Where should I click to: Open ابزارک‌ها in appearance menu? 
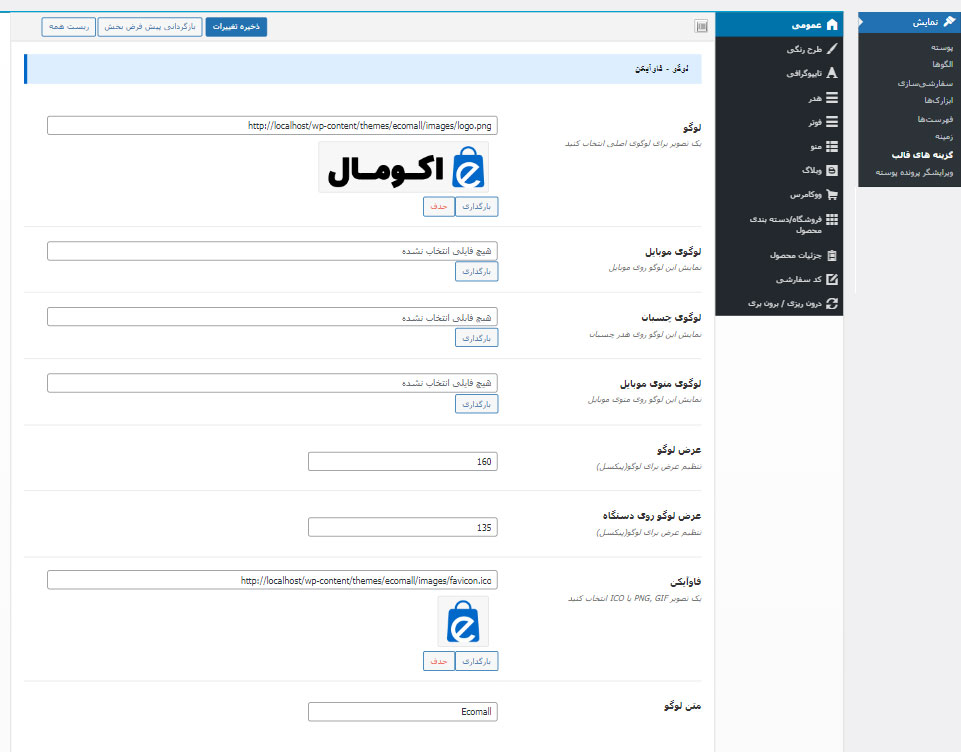(x=938, y=100)
